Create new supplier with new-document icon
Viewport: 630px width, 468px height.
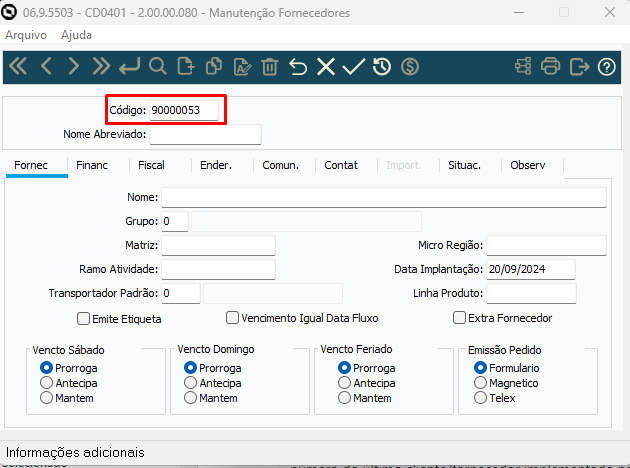pos(186,66)
